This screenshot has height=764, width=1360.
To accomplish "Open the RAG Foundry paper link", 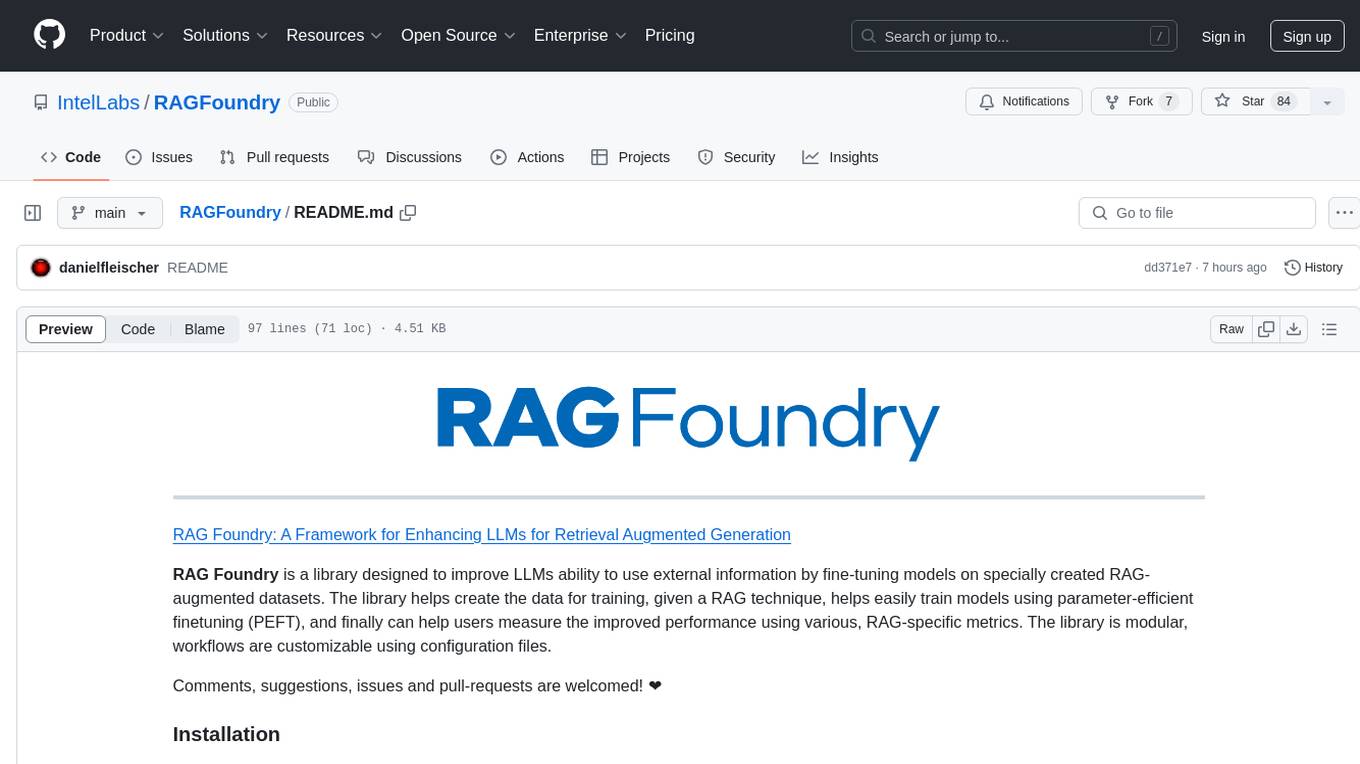I will click(x=482, y=535).
